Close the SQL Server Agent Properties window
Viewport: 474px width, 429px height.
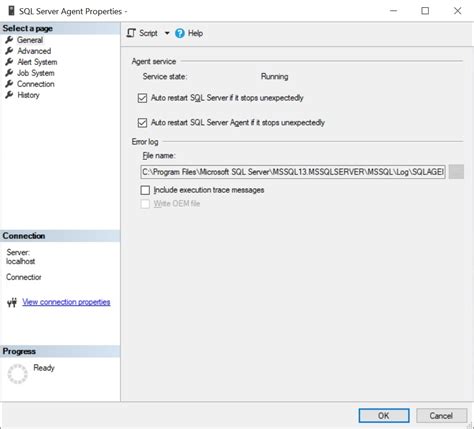tap(457, 11)
